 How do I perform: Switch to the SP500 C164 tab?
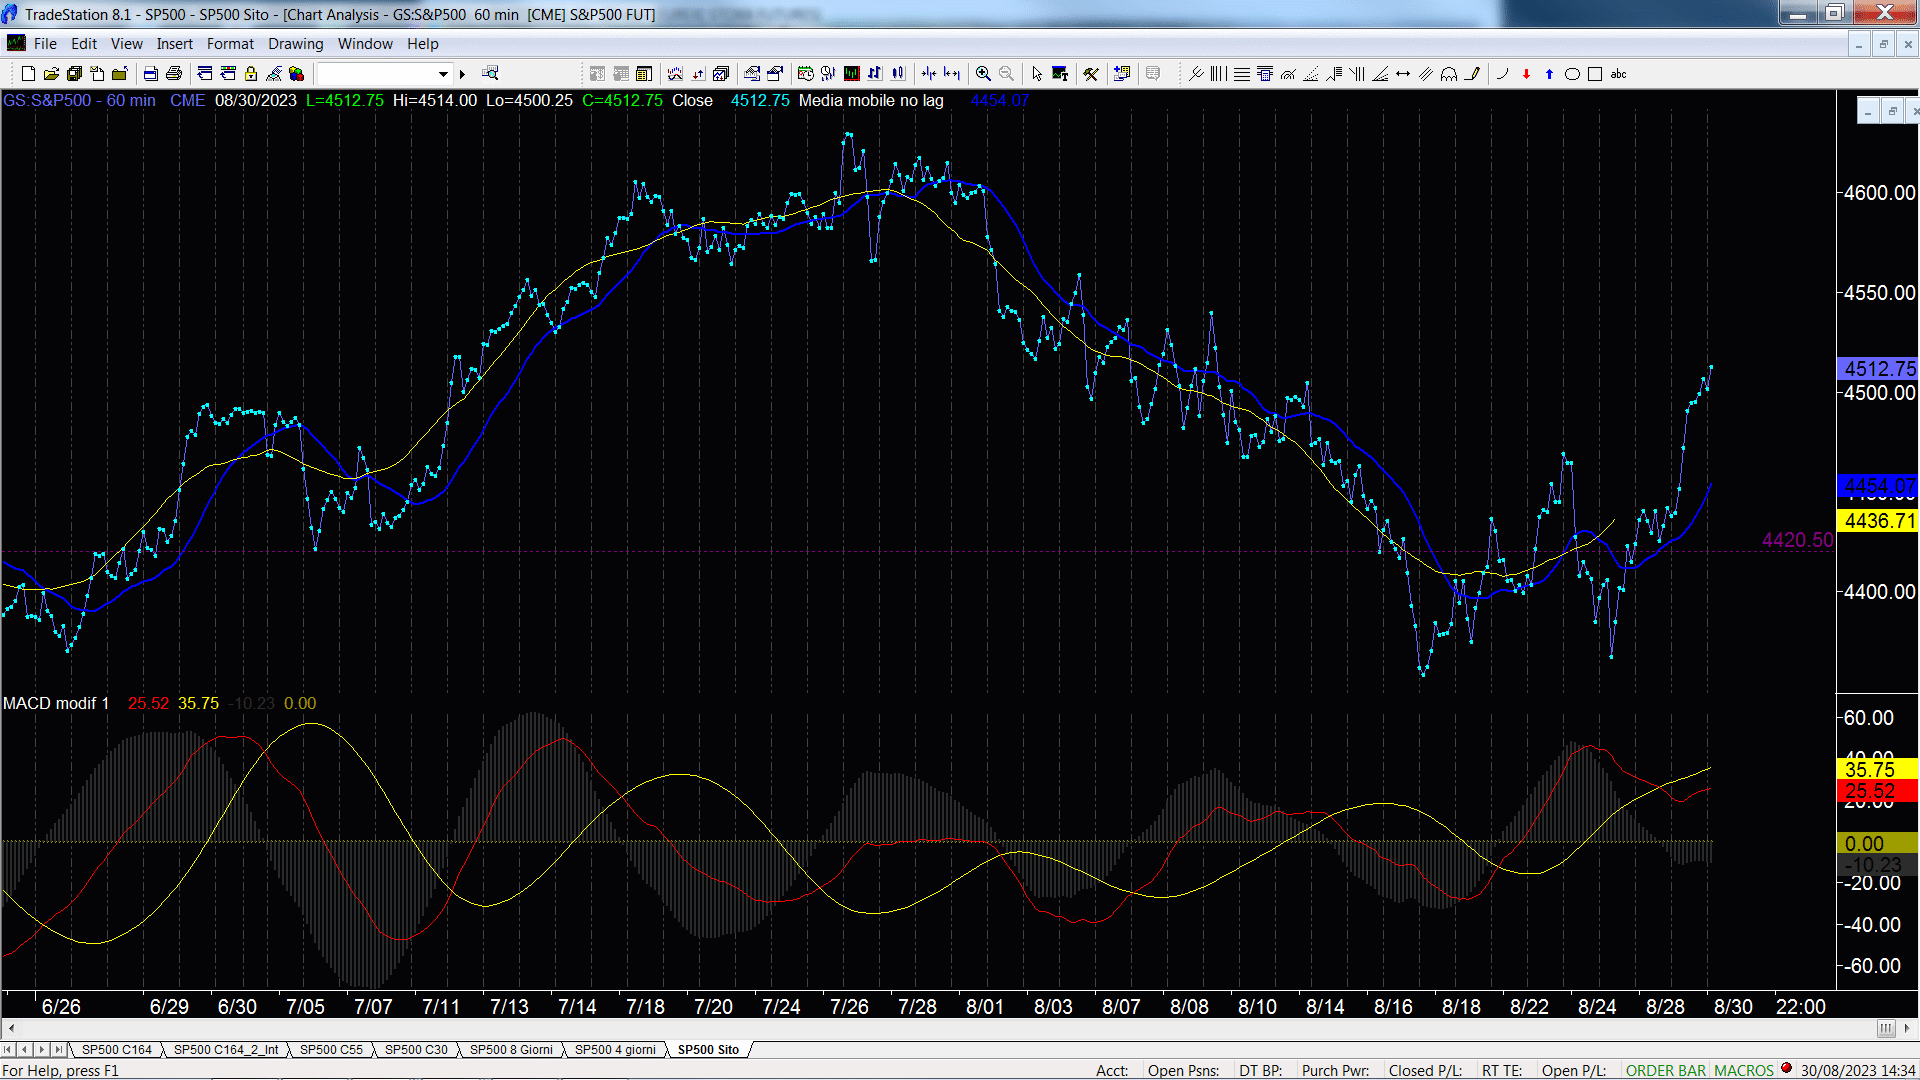coord(116,1049)
